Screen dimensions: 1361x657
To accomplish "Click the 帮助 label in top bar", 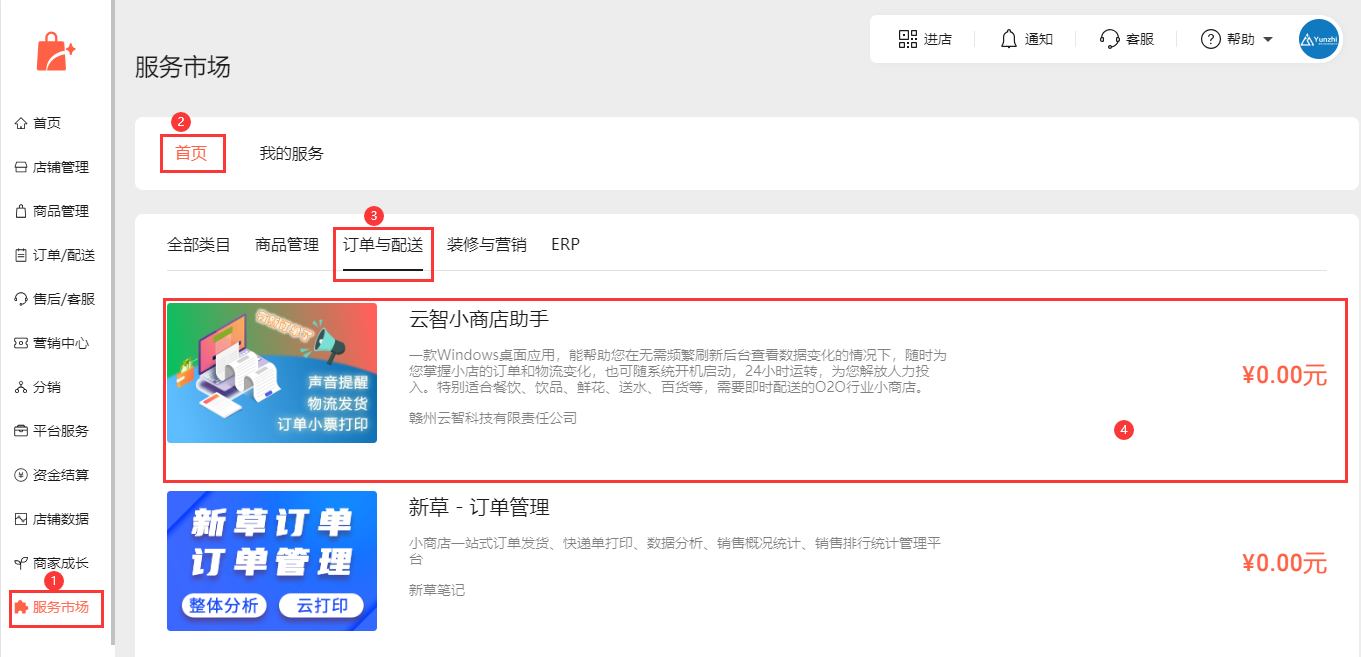I will tap(1240, 39).
